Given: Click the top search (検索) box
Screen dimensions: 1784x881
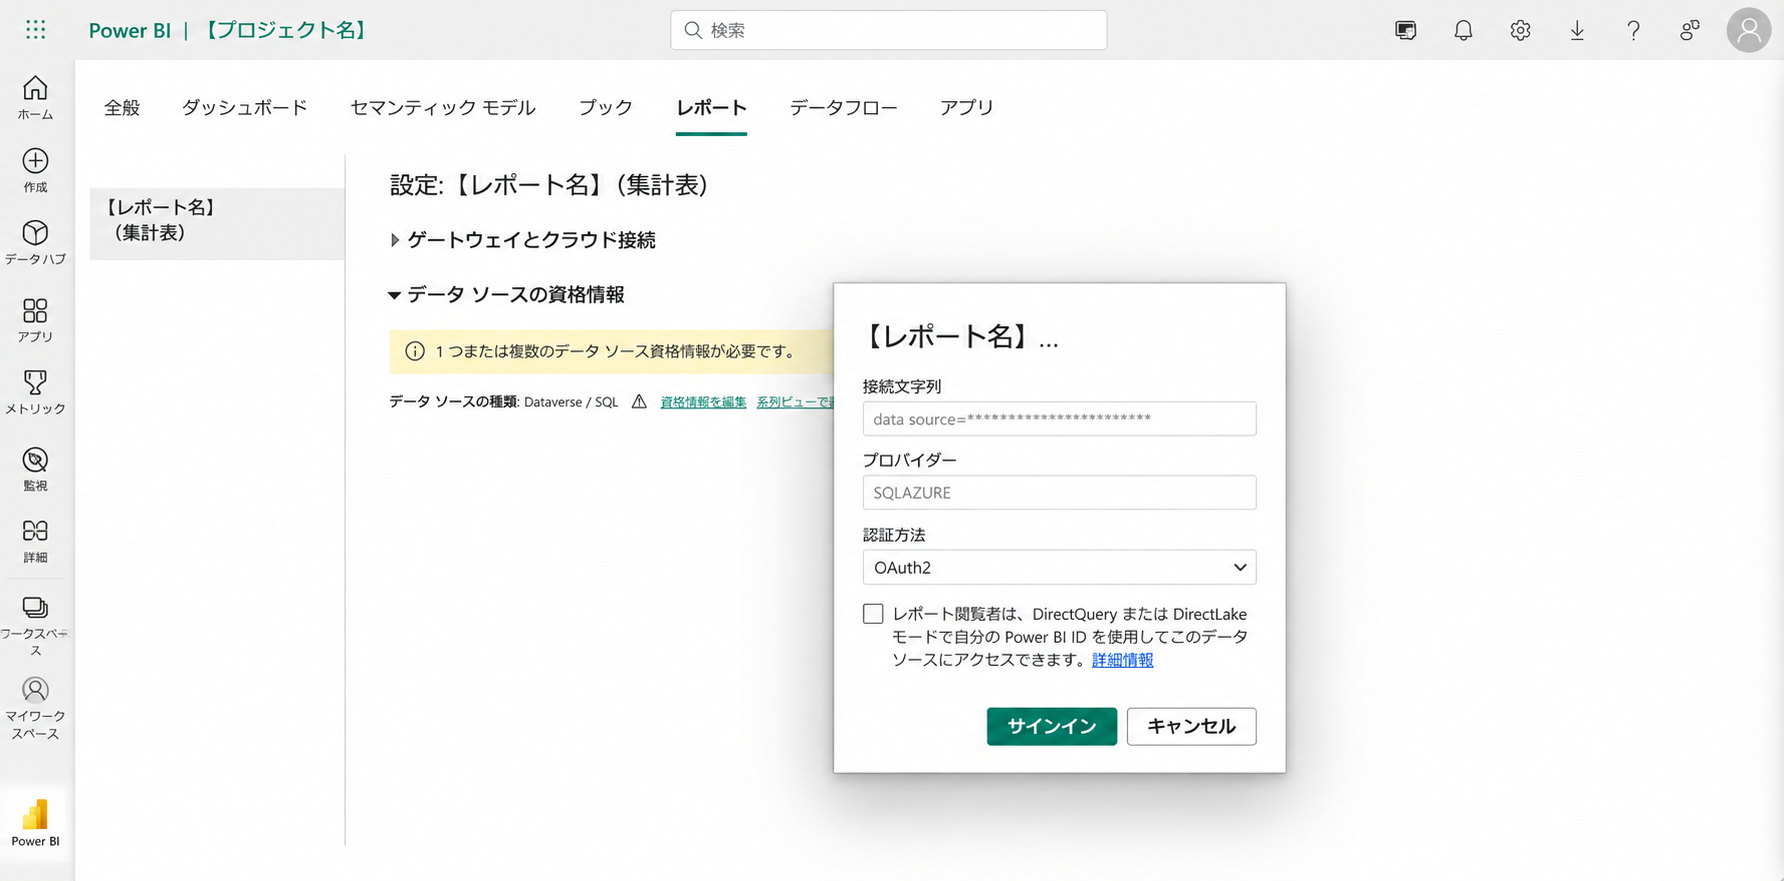Looking at the screenshot, I should (889, 30).
